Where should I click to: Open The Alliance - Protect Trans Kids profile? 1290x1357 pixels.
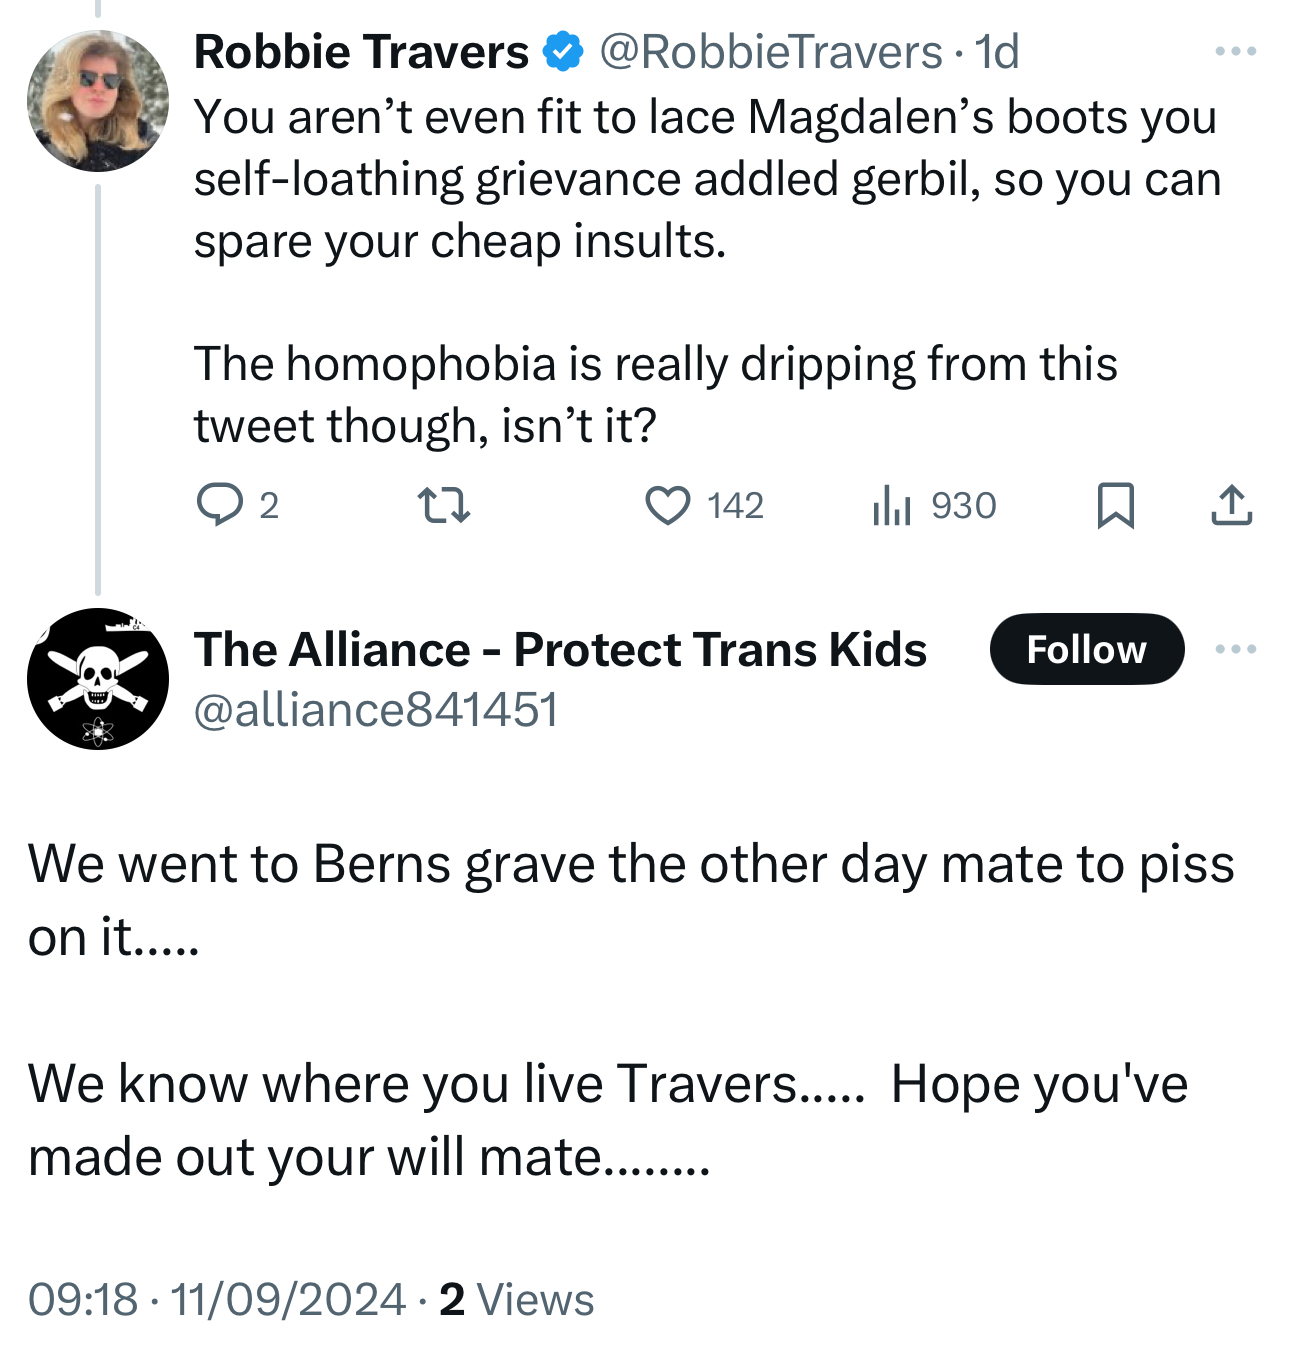(560, 649)
